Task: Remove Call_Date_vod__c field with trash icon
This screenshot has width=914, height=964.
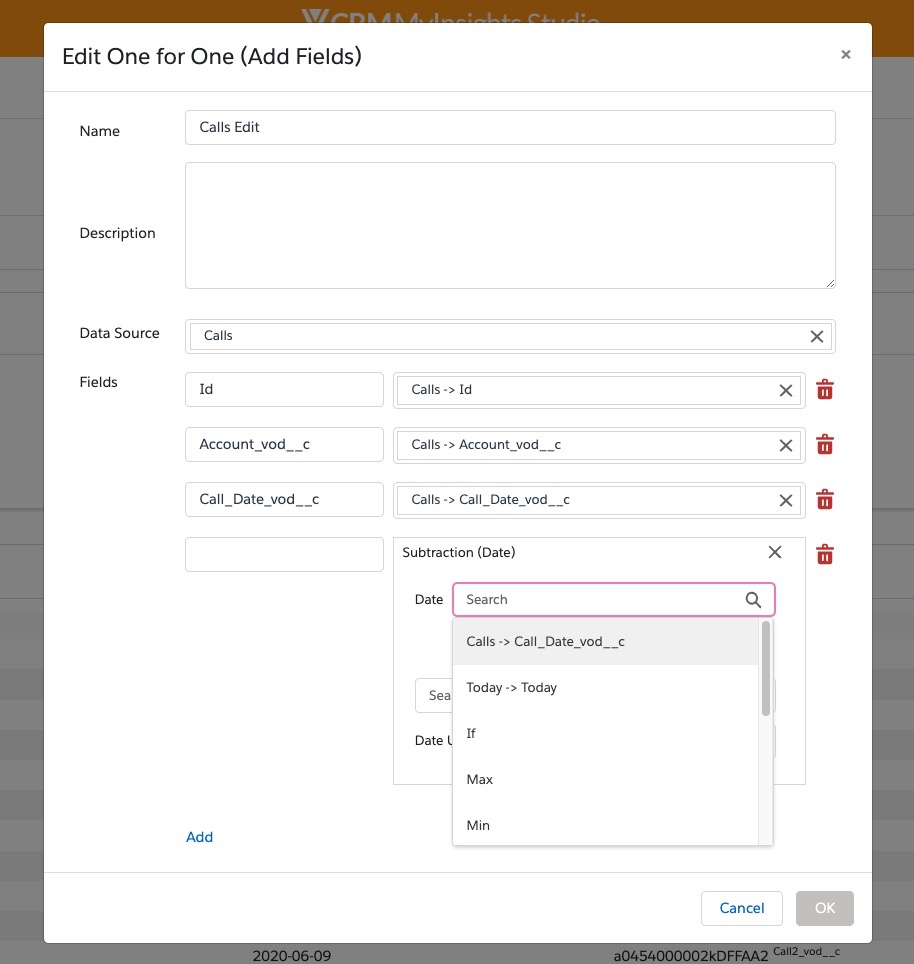Action: (825, 500)
